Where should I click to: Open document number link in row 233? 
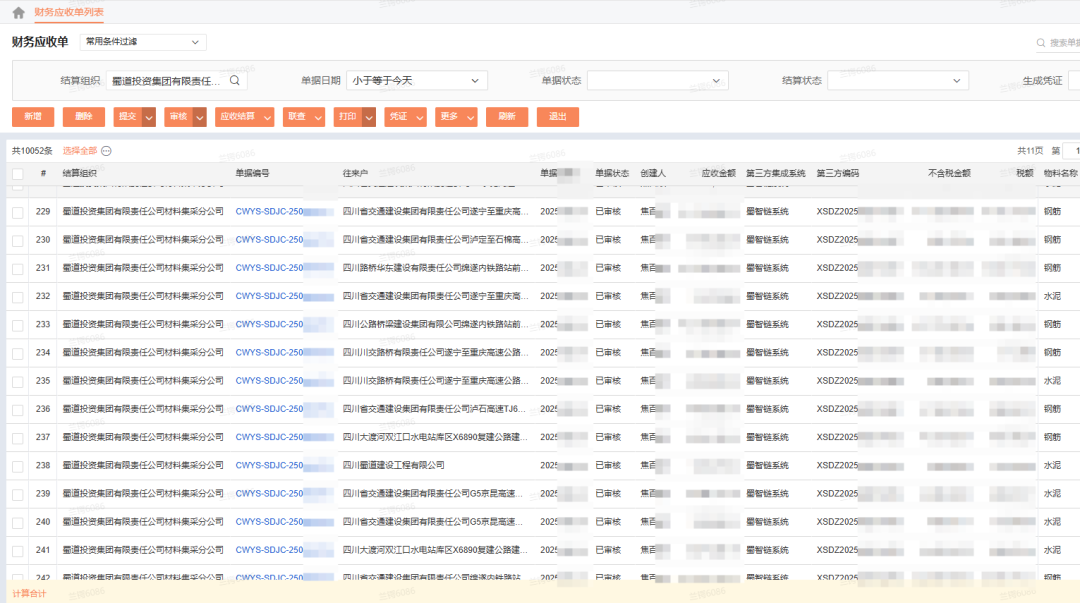point(284,325)
